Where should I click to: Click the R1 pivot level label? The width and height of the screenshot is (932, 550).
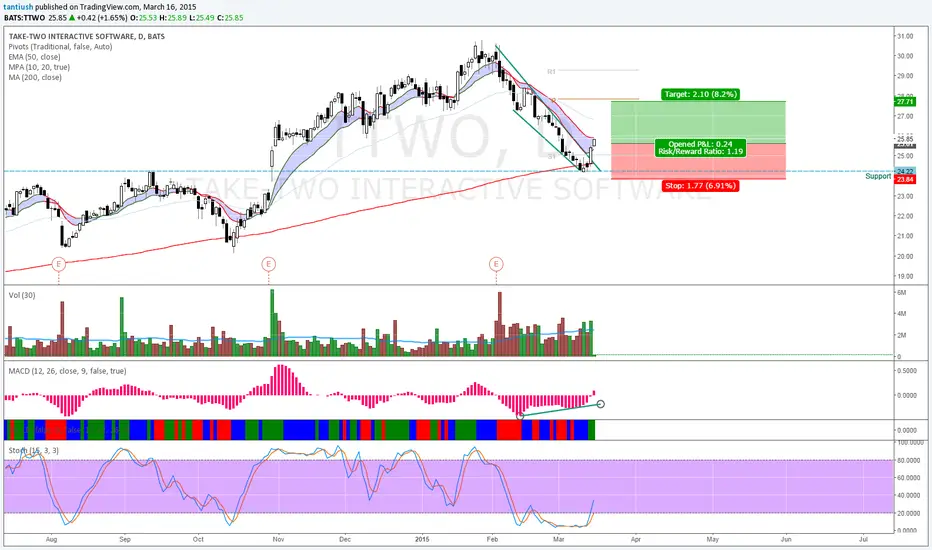coord(552,71)
